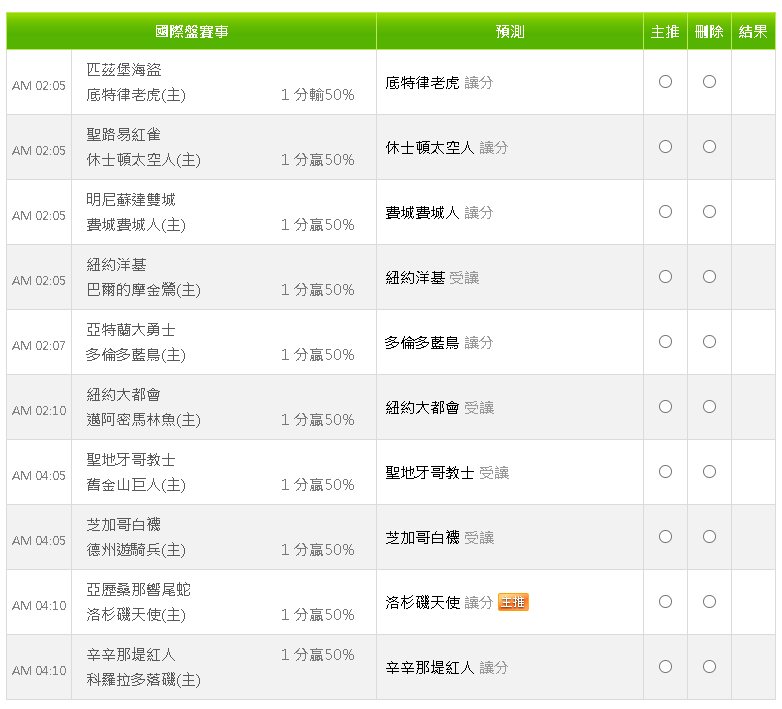The image size is (782, 709).
Task: Click prediction 聖地牙哥教士 受讓
Action: (447, 473)
